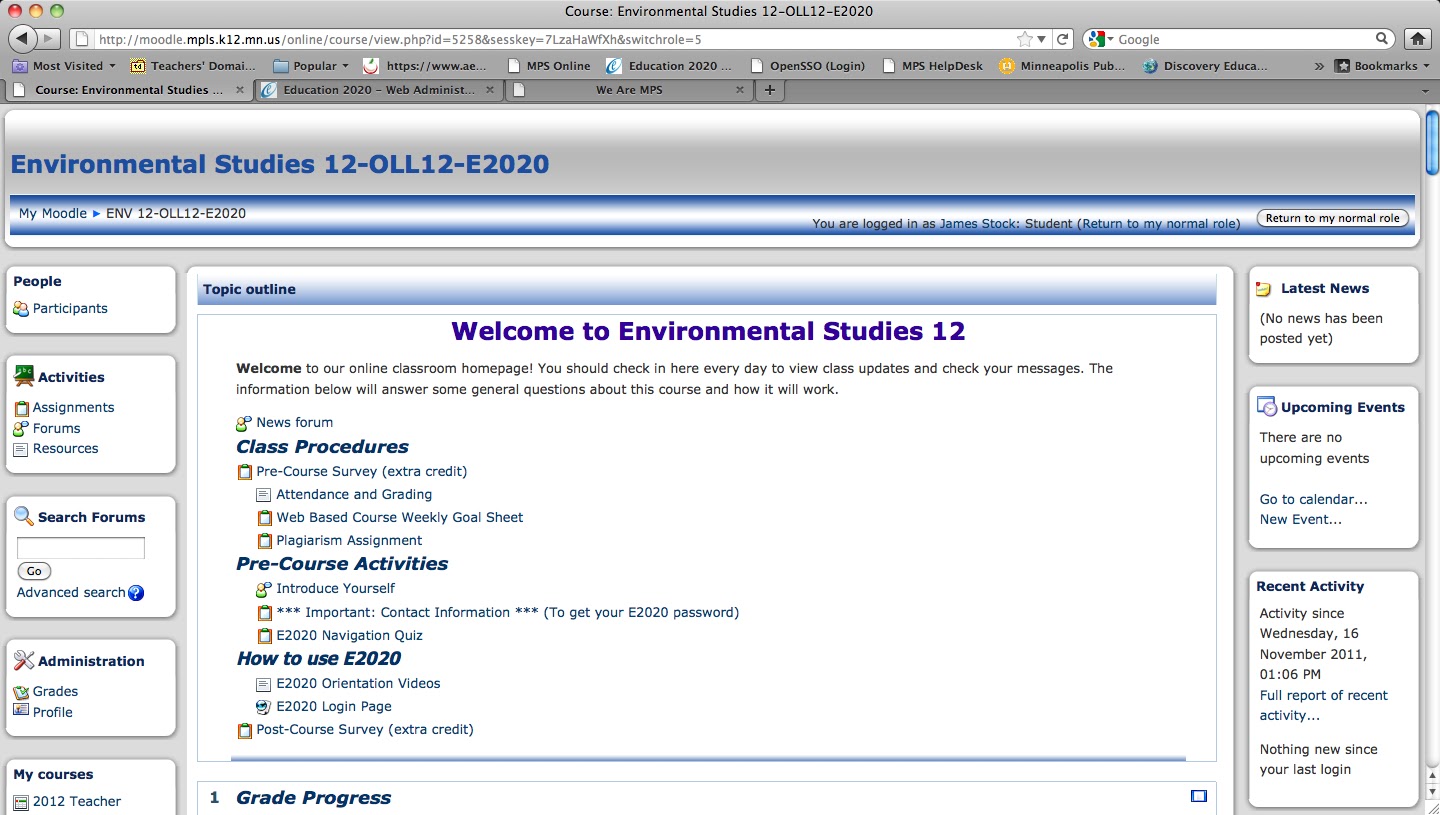Toggle the bookmark star in the address bar
This screenshot has height=815, width=1440.
[1027, 39]
